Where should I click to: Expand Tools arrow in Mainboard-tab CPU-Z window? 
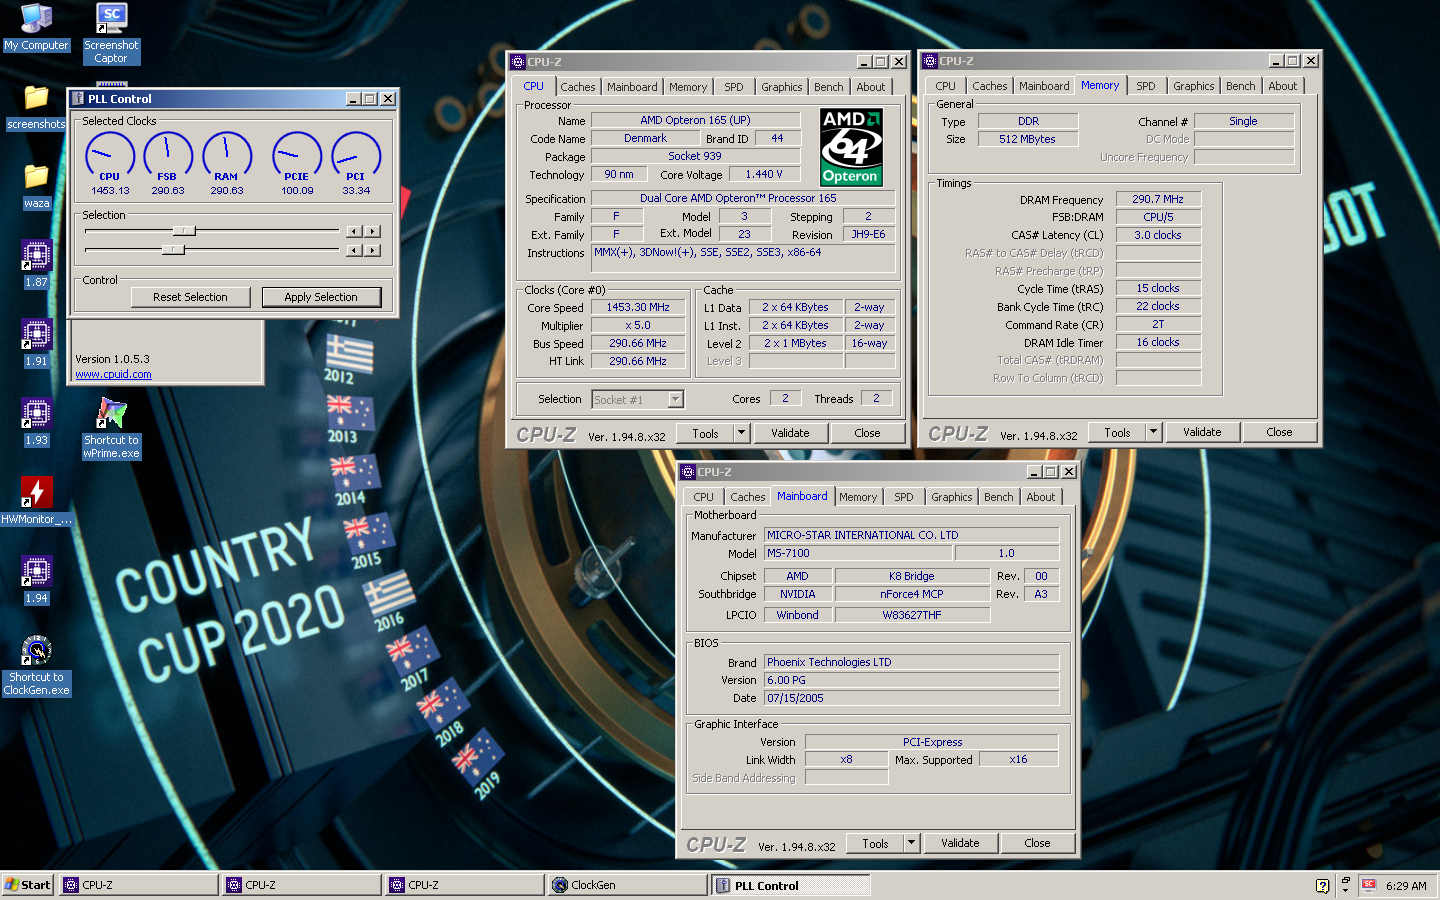tap(911, 843)
